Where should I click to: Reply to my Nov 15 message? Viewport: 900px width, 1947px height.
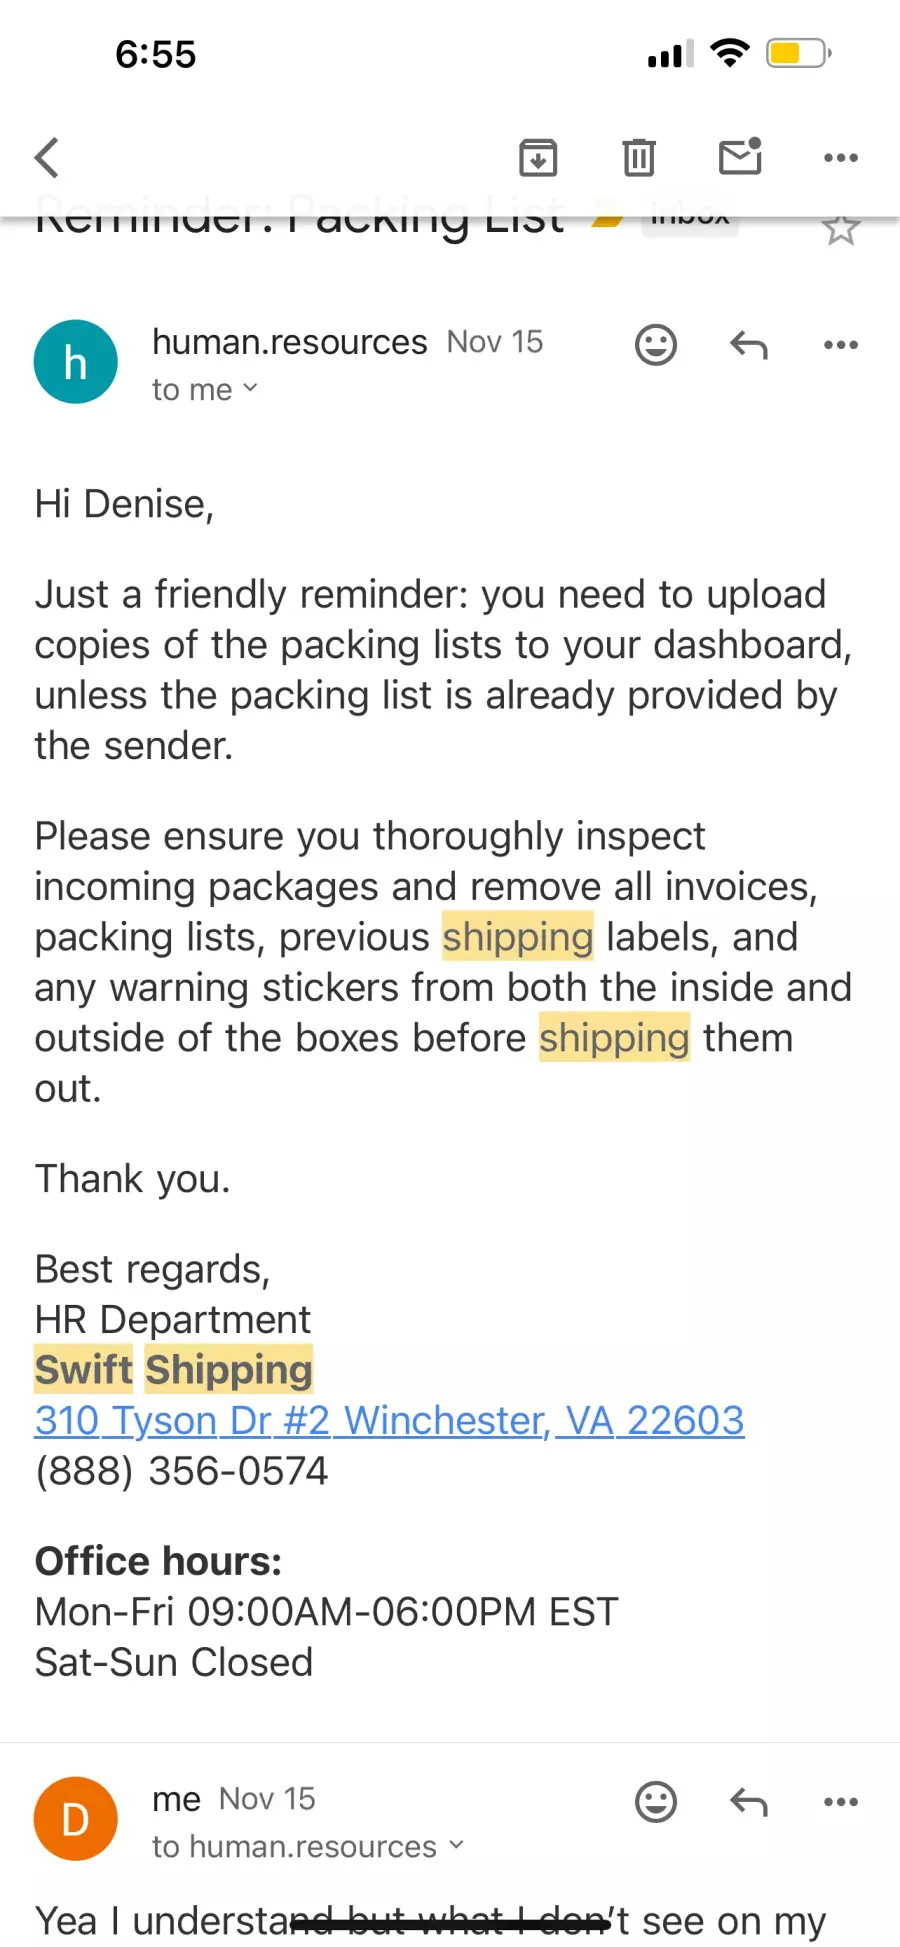749,1802
